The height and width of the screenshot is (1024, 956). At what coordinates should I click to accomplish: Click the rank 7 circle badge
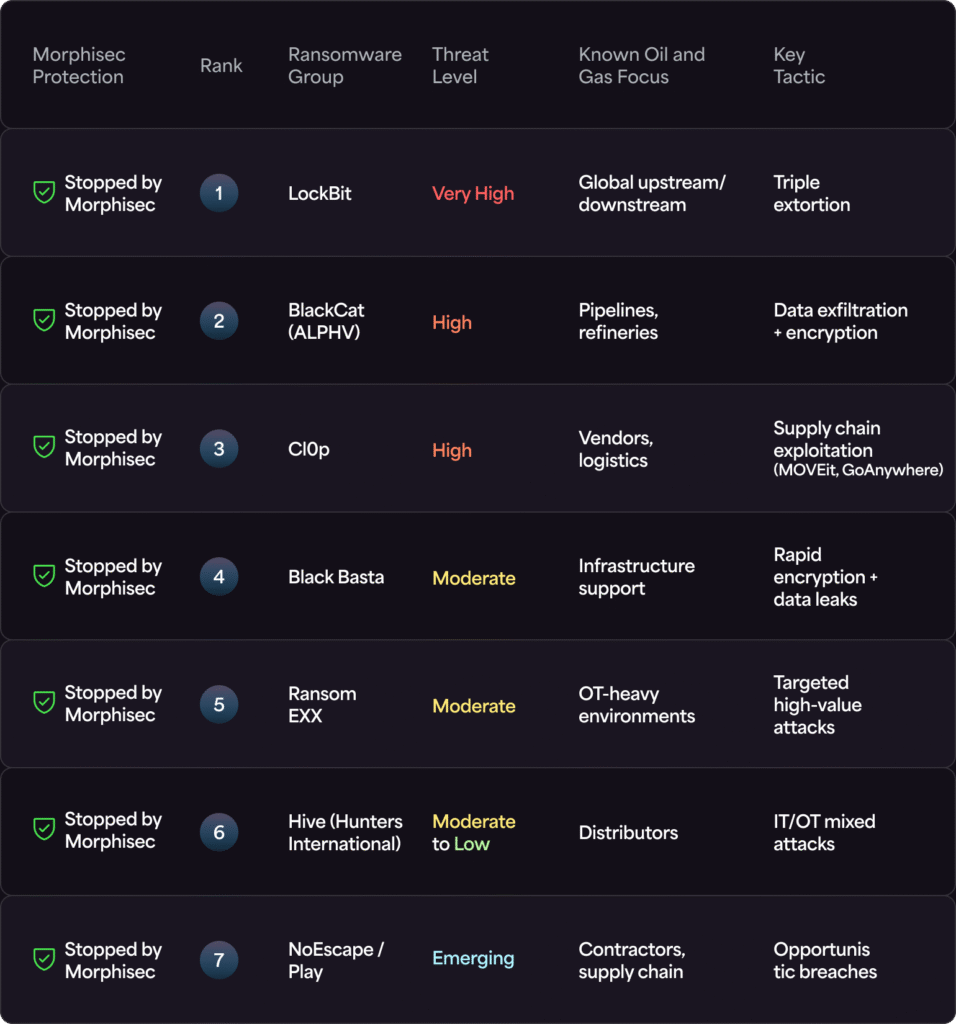pos(219,960)
